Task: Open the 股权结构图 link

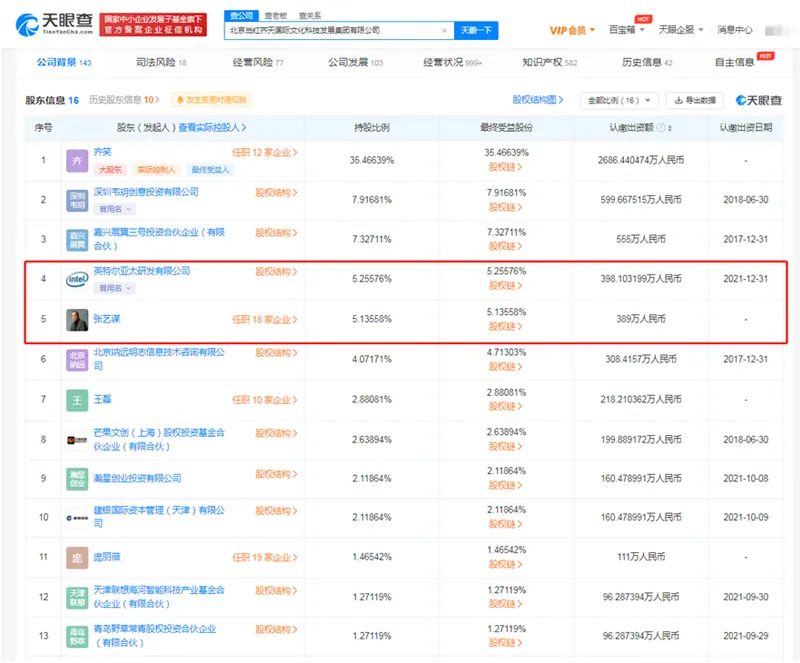Action: pyautogui.click(x=538, y=100)
